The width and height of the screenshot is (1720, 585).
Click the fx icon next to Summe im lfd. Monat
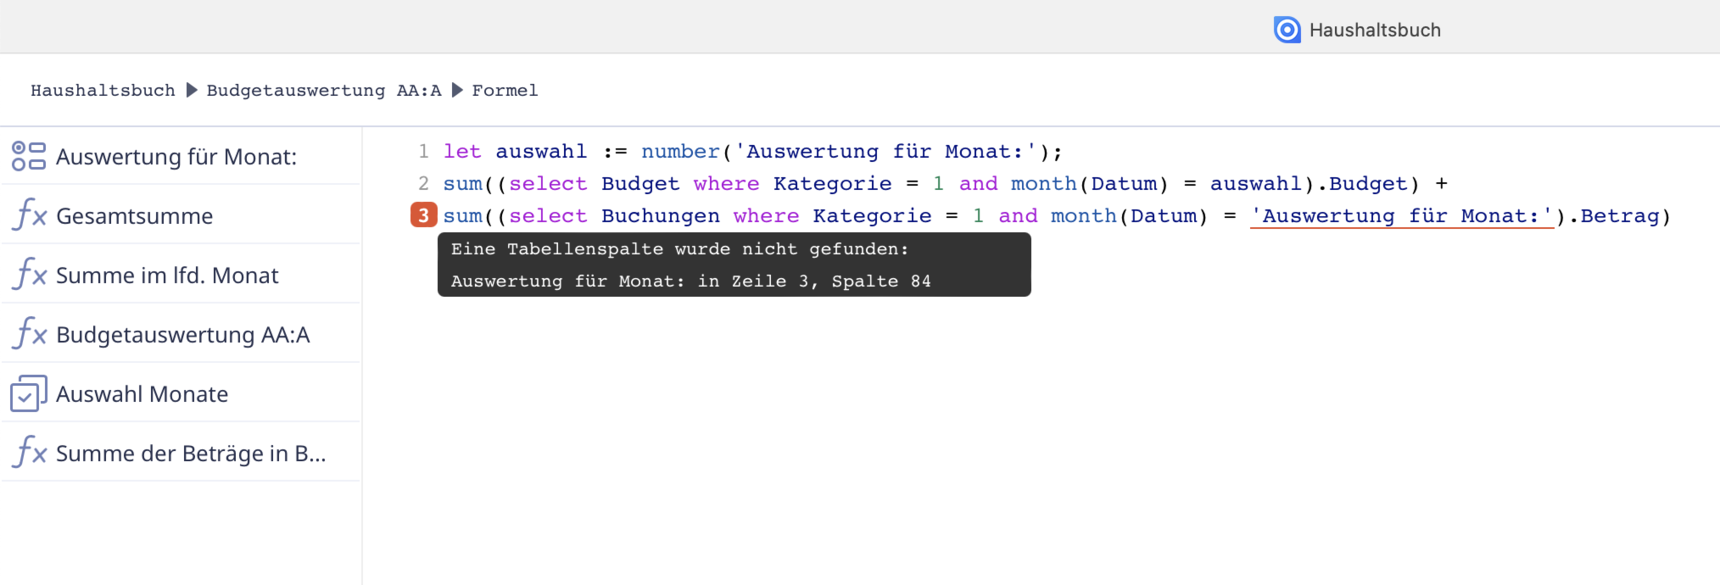[29, 274]
